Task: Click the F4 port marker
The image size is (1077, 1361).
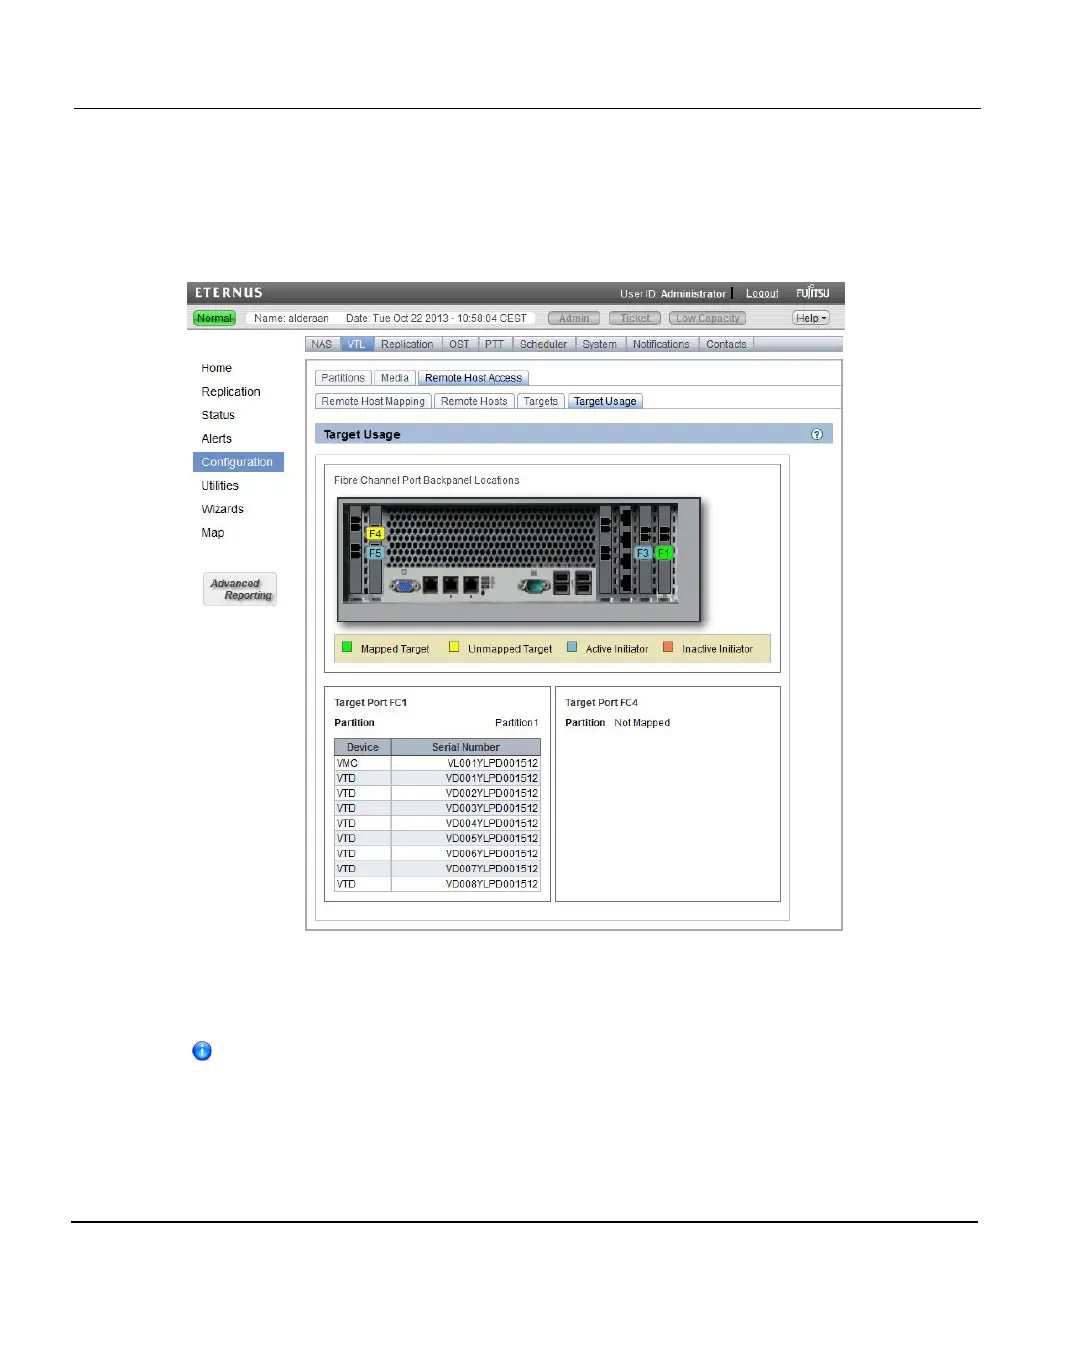Action: coord(375,533)
